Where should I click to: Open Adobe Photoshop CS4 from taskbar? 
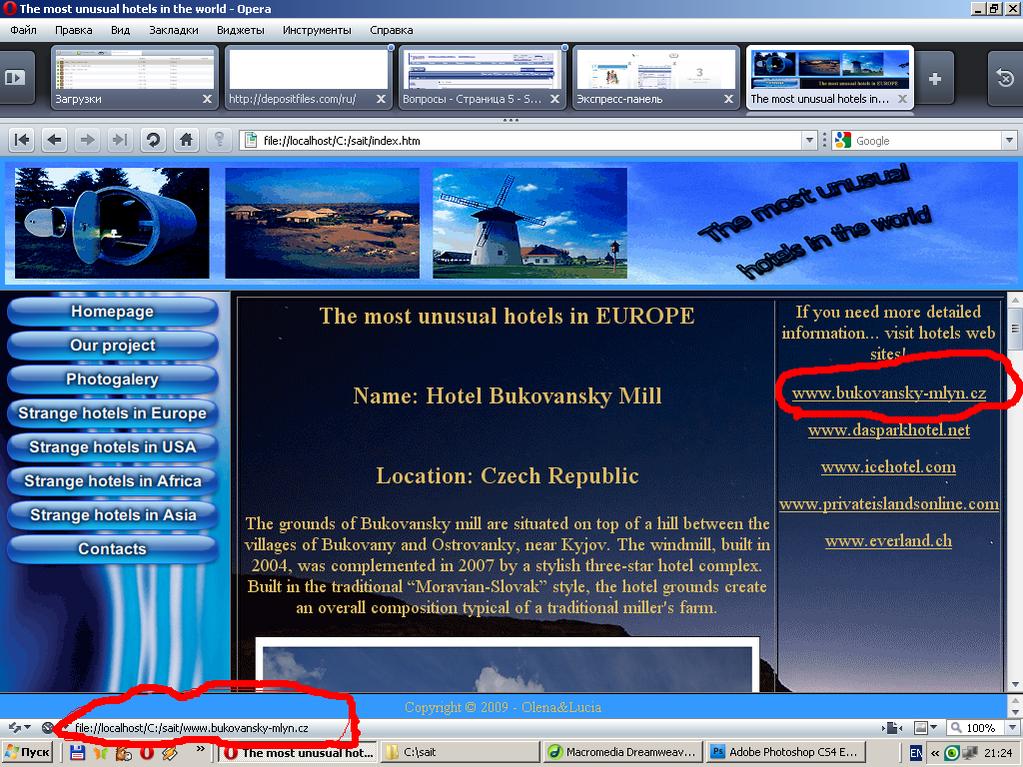[x=783, y=752]
